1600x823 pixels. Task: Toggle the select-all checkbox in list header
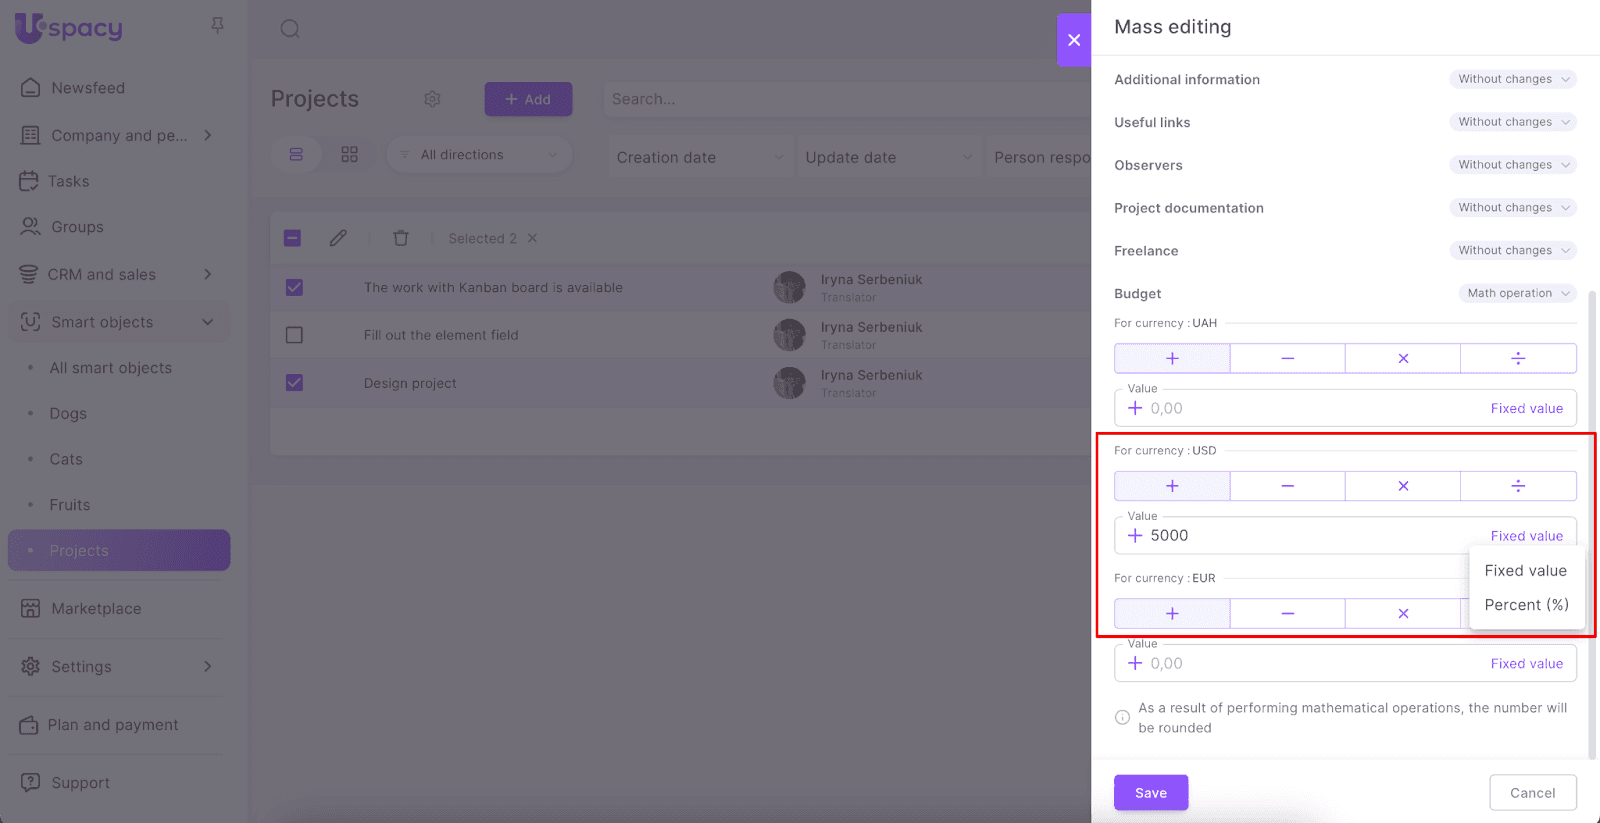click(x=292, y=238)
